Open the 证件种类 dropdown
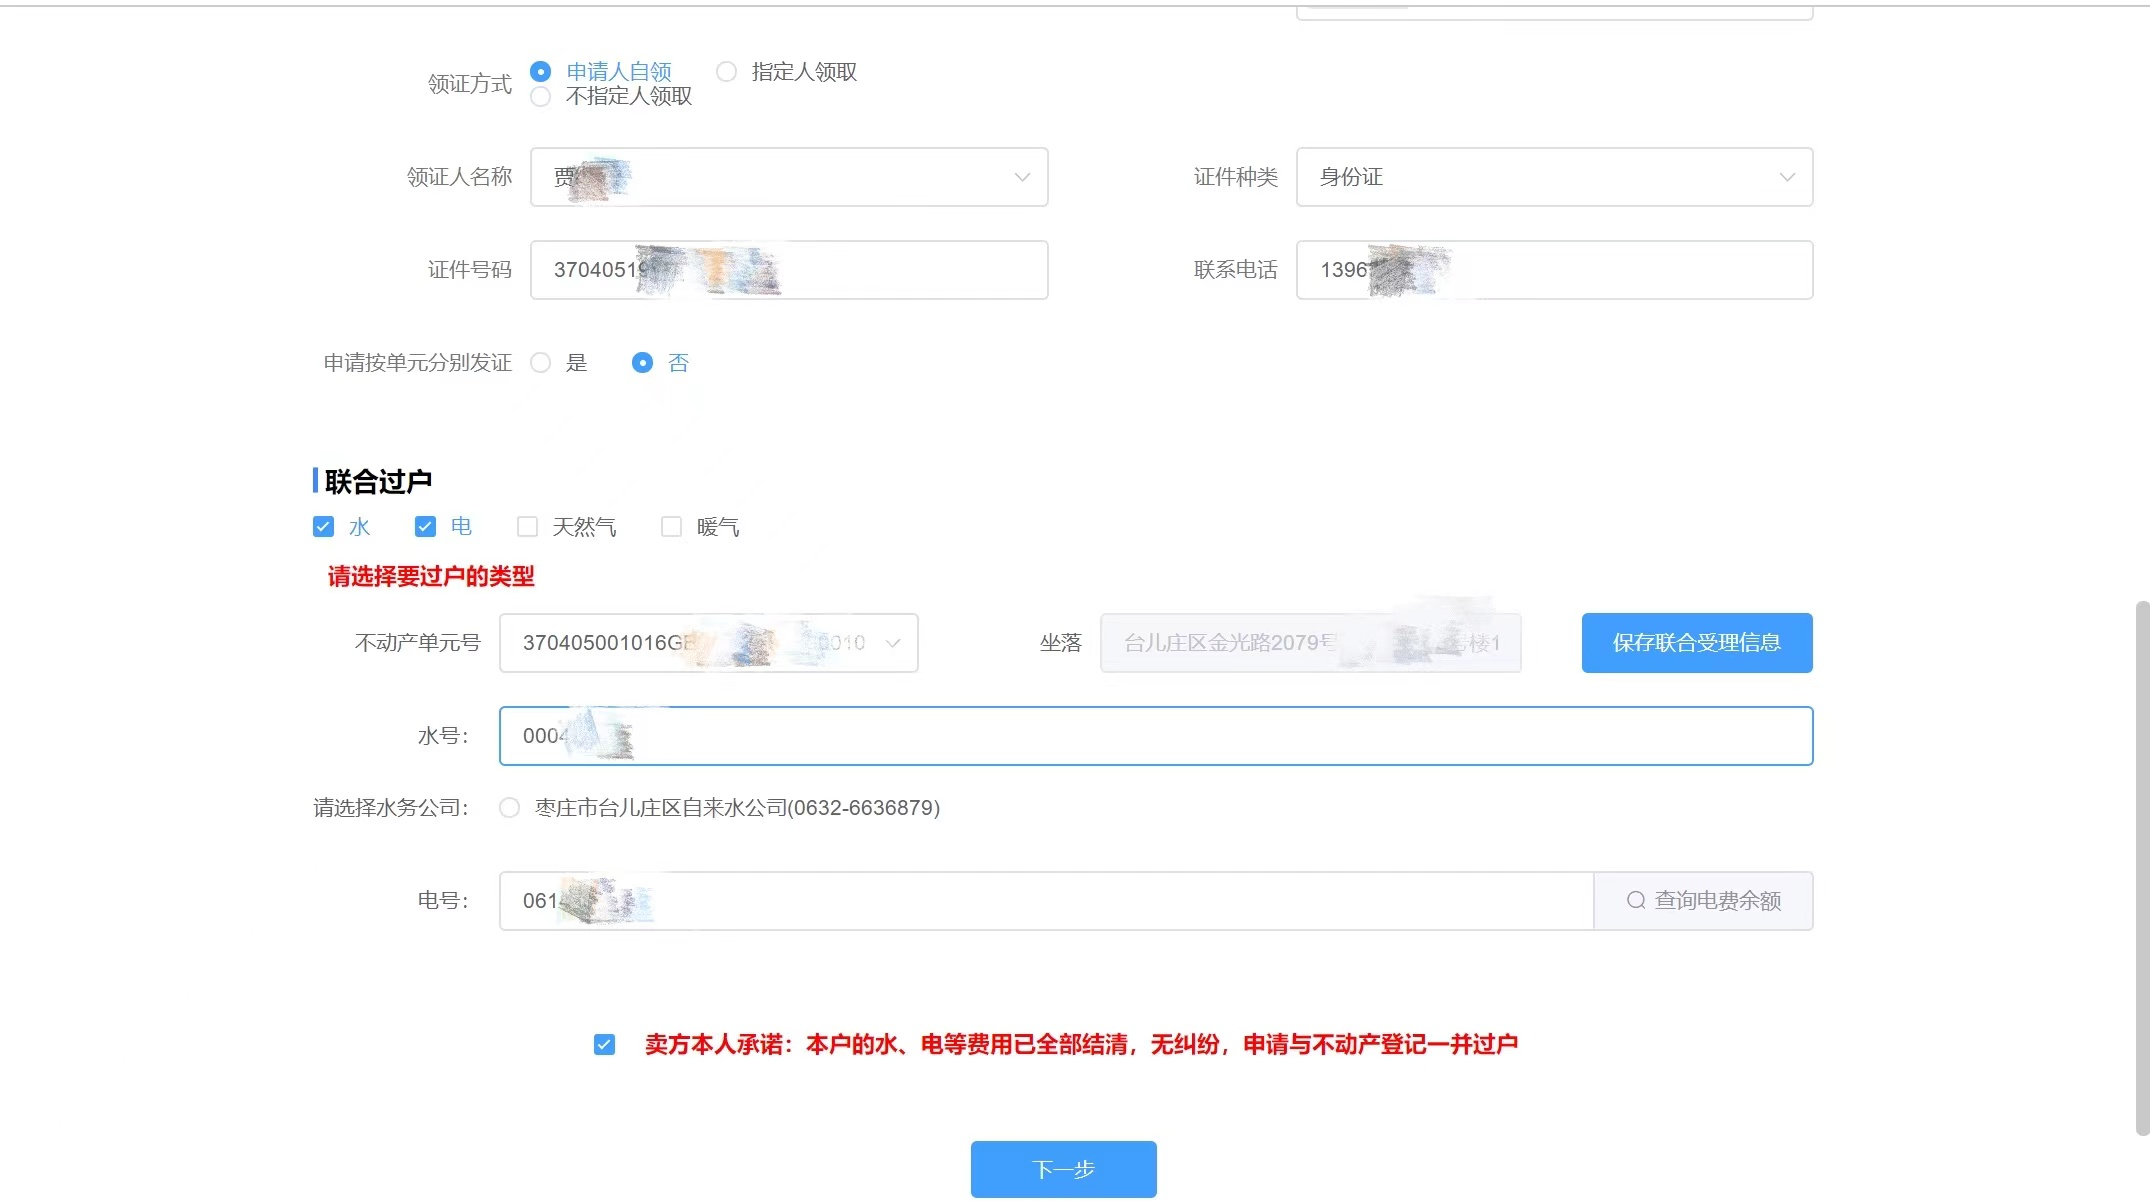This screenshot has width=2150, height=1201. click(x=1786, y=177)
